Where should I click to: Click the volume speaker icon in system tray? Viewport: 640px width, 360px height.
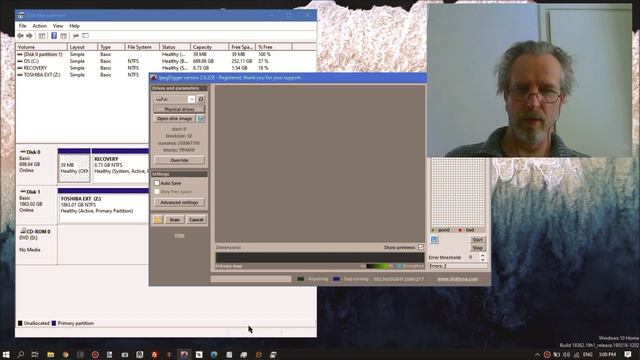pyautogui.click(x=567, y=354)
